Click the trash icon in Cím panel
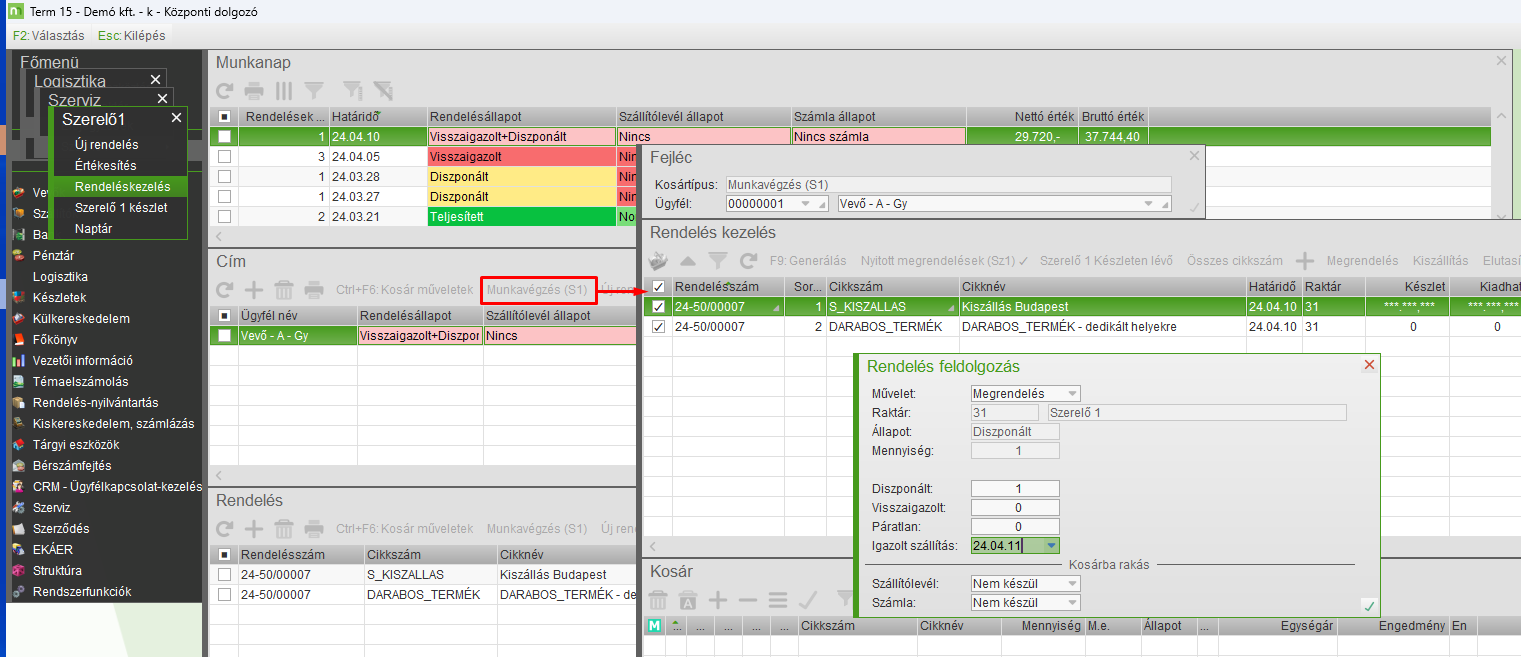The height and width of the screenshot is (657, 1521). click(x=284, y=290)
